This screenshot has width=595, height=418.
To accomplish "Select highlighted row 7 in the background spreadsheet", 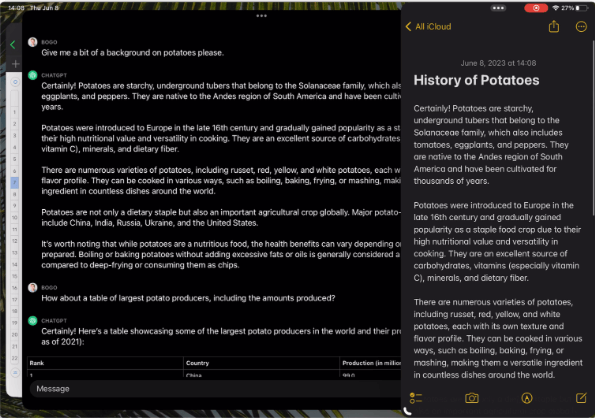I will tap(14, 182).
